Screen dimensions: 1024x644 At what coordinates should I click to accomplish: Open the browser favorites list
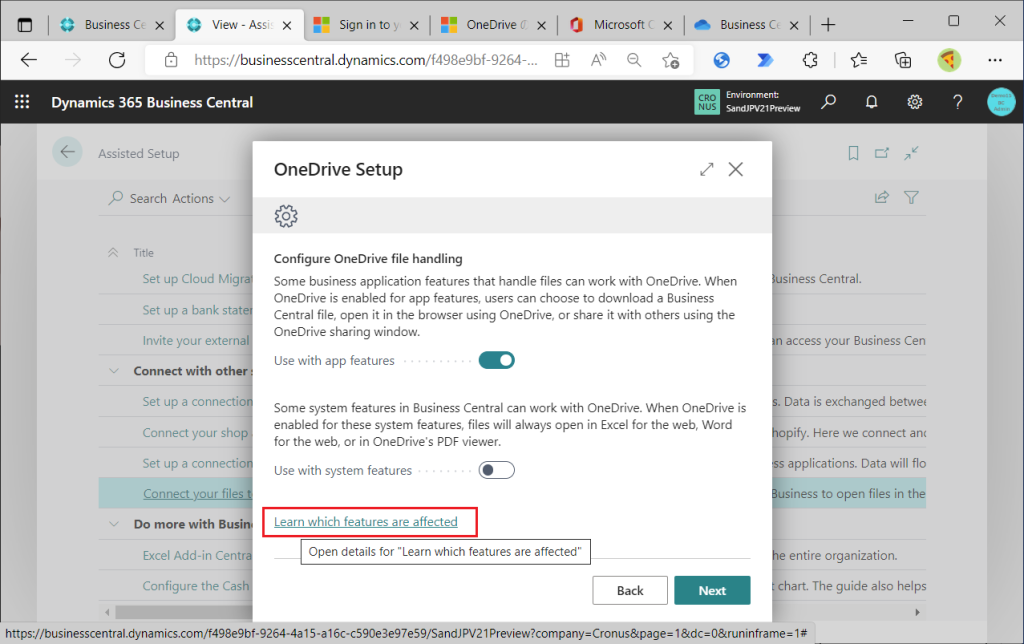pos(859,60)
